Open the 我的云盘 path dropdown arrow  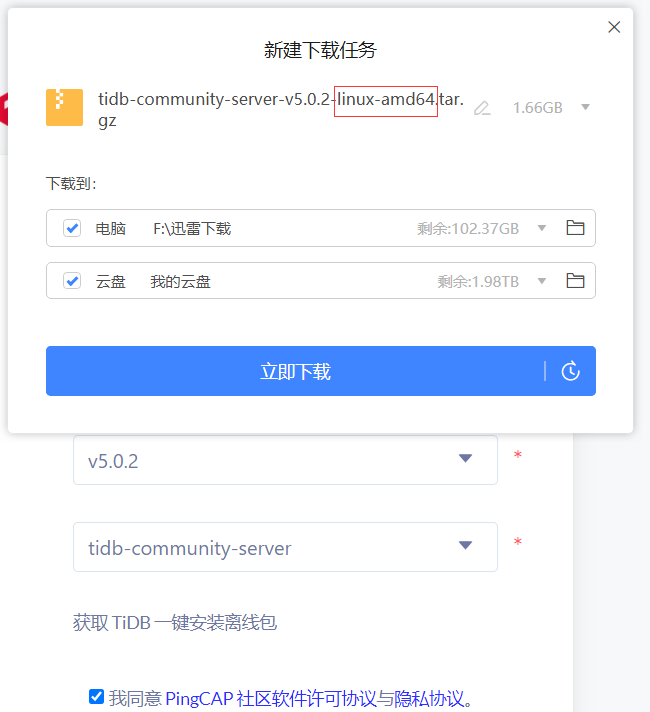(x=541, y=281)
